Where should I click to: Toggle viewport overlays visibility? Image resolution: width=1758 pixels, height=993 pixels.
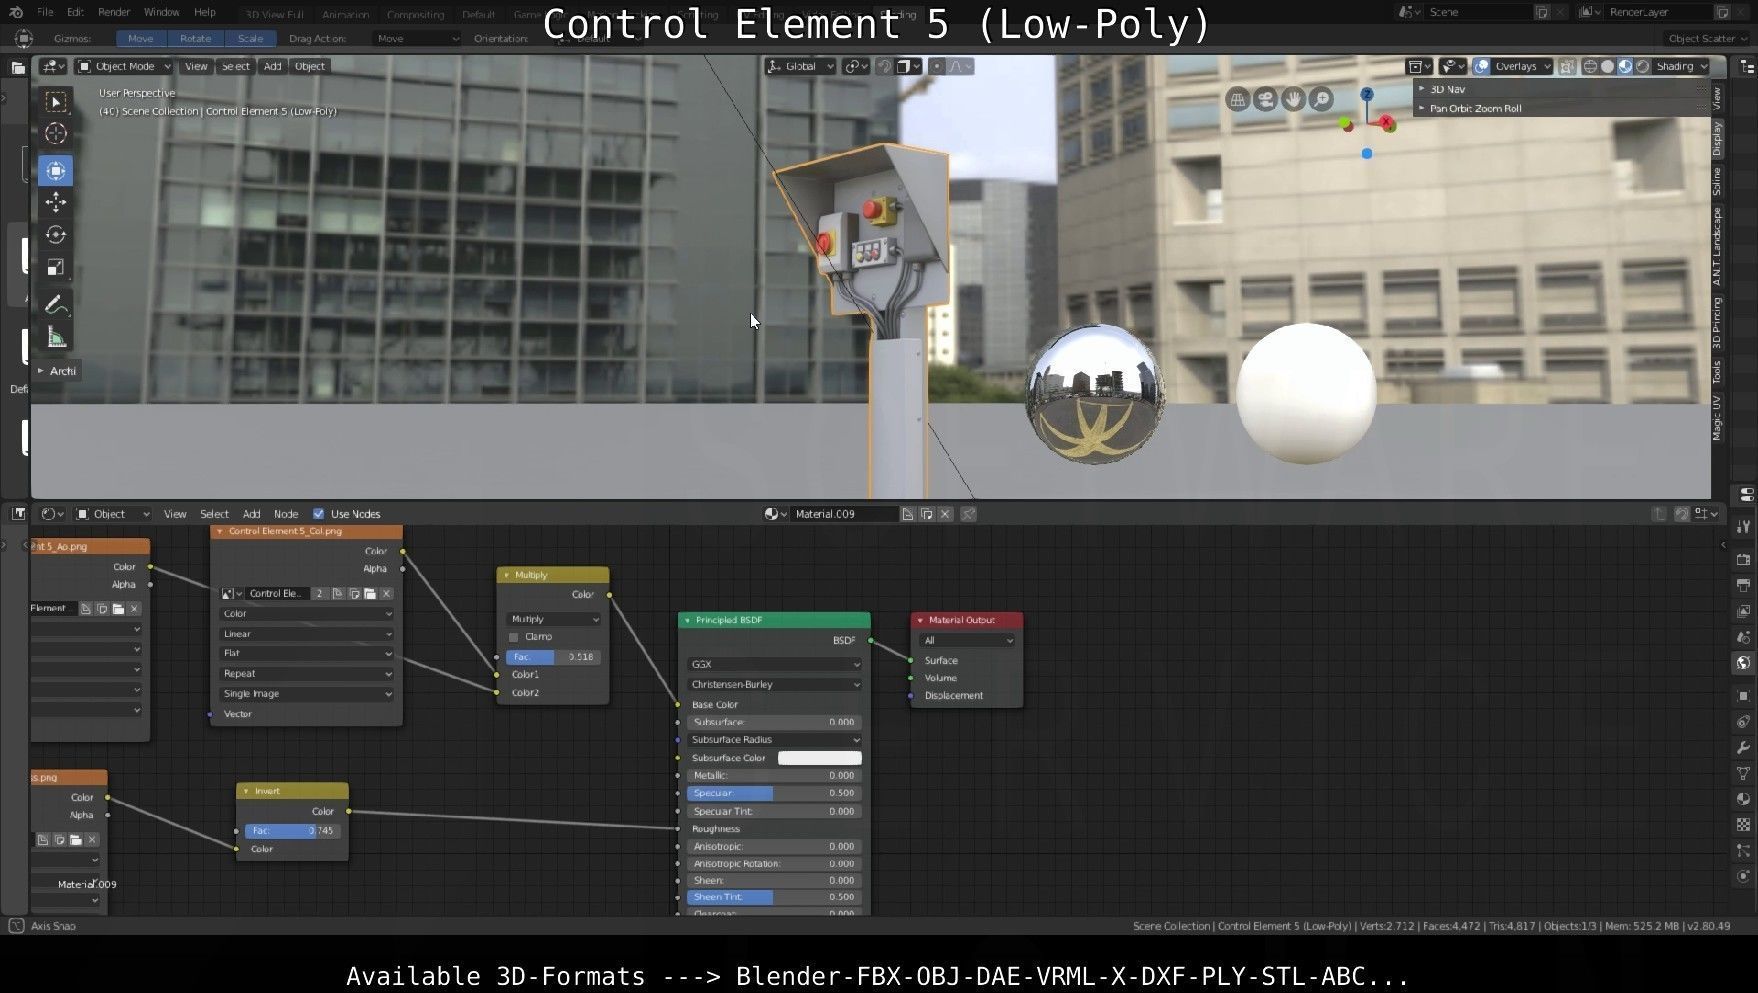point(1482,66)
